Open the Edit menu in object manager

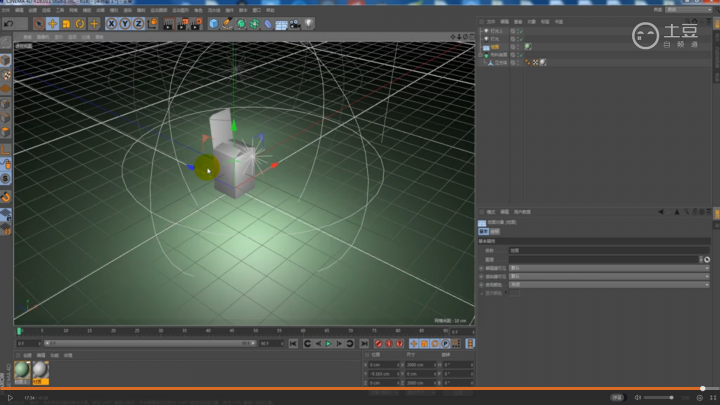pyautogui.click(x=505, y=21)
